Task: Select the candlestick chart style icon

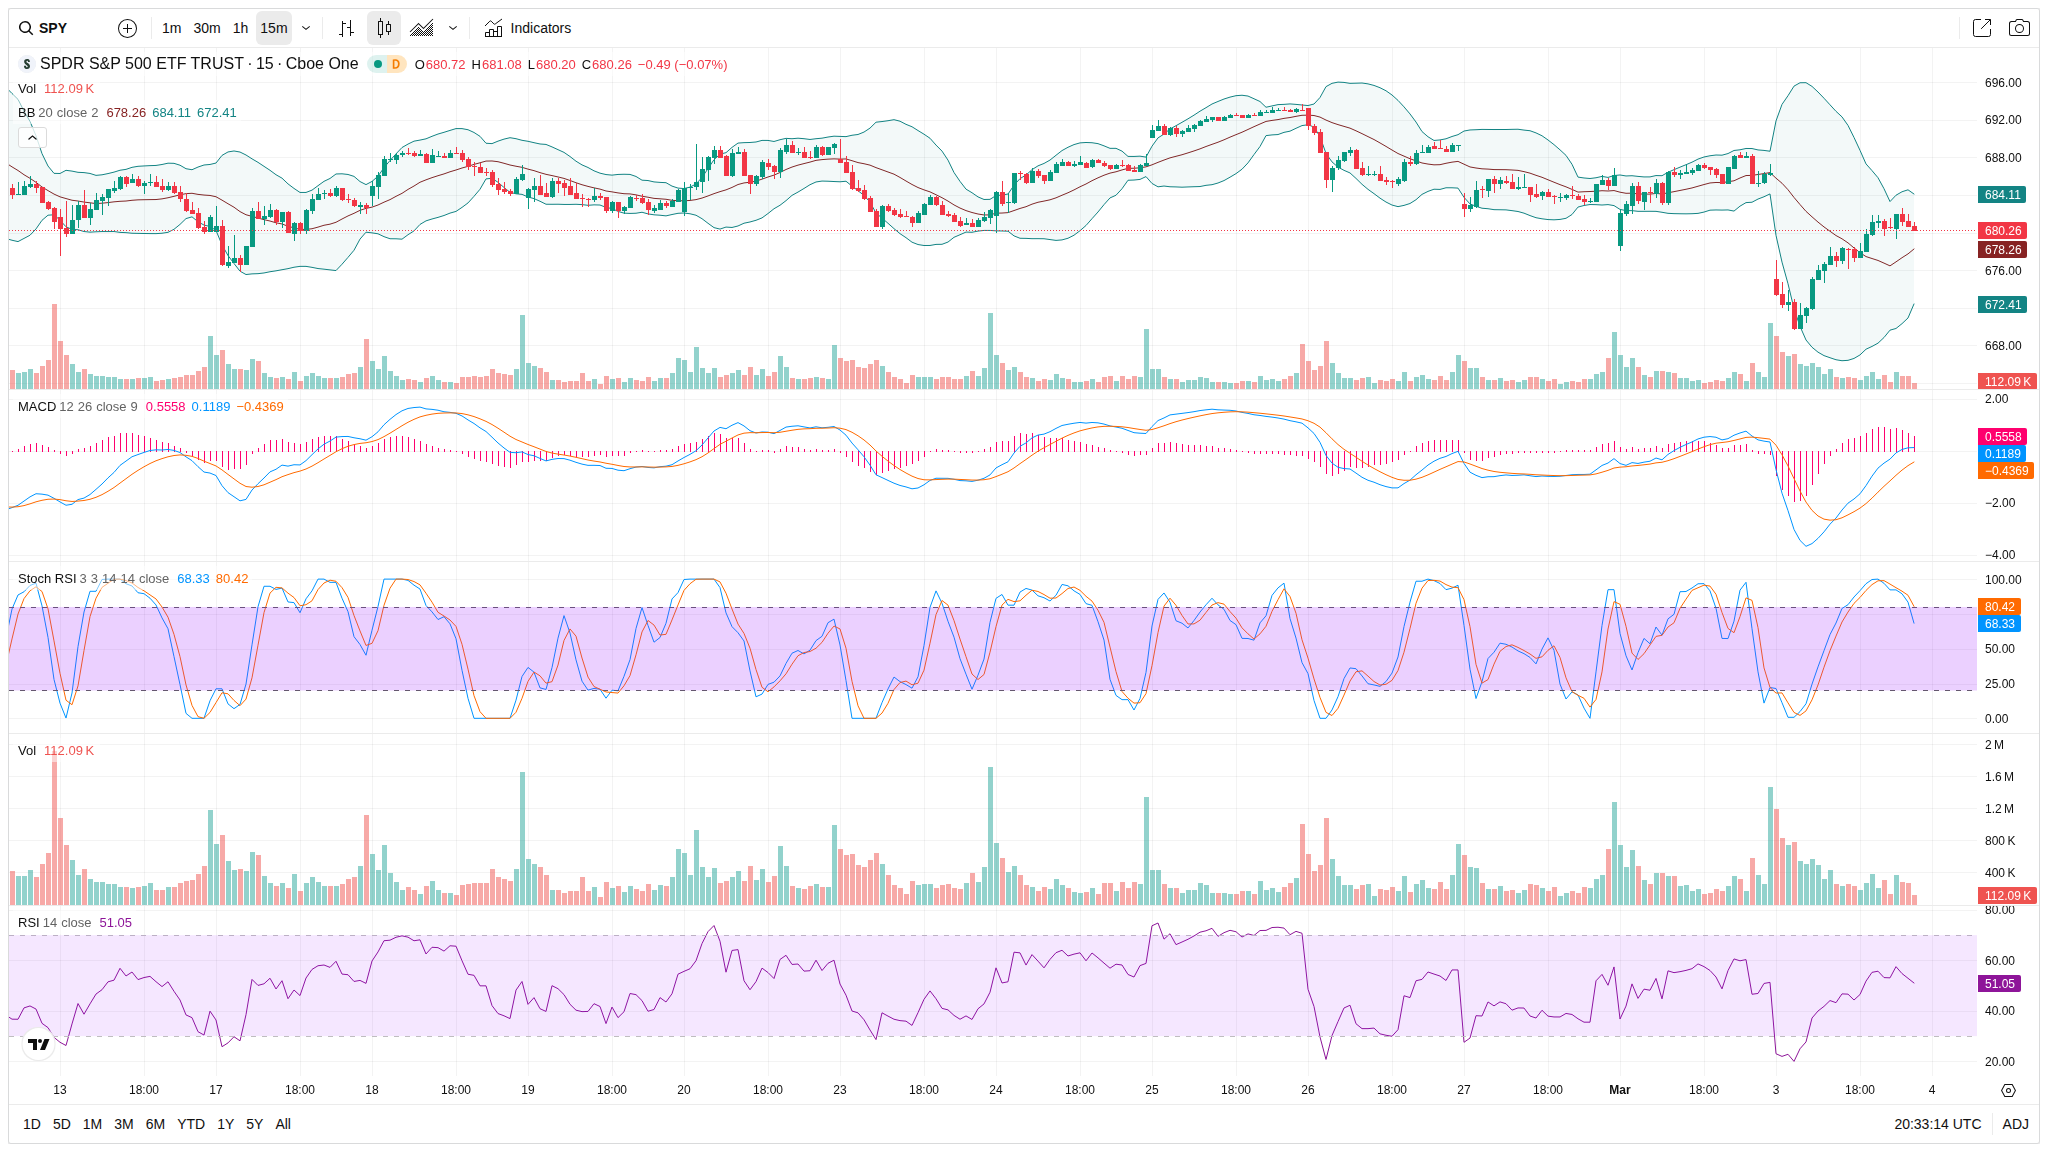Action: 384,28
